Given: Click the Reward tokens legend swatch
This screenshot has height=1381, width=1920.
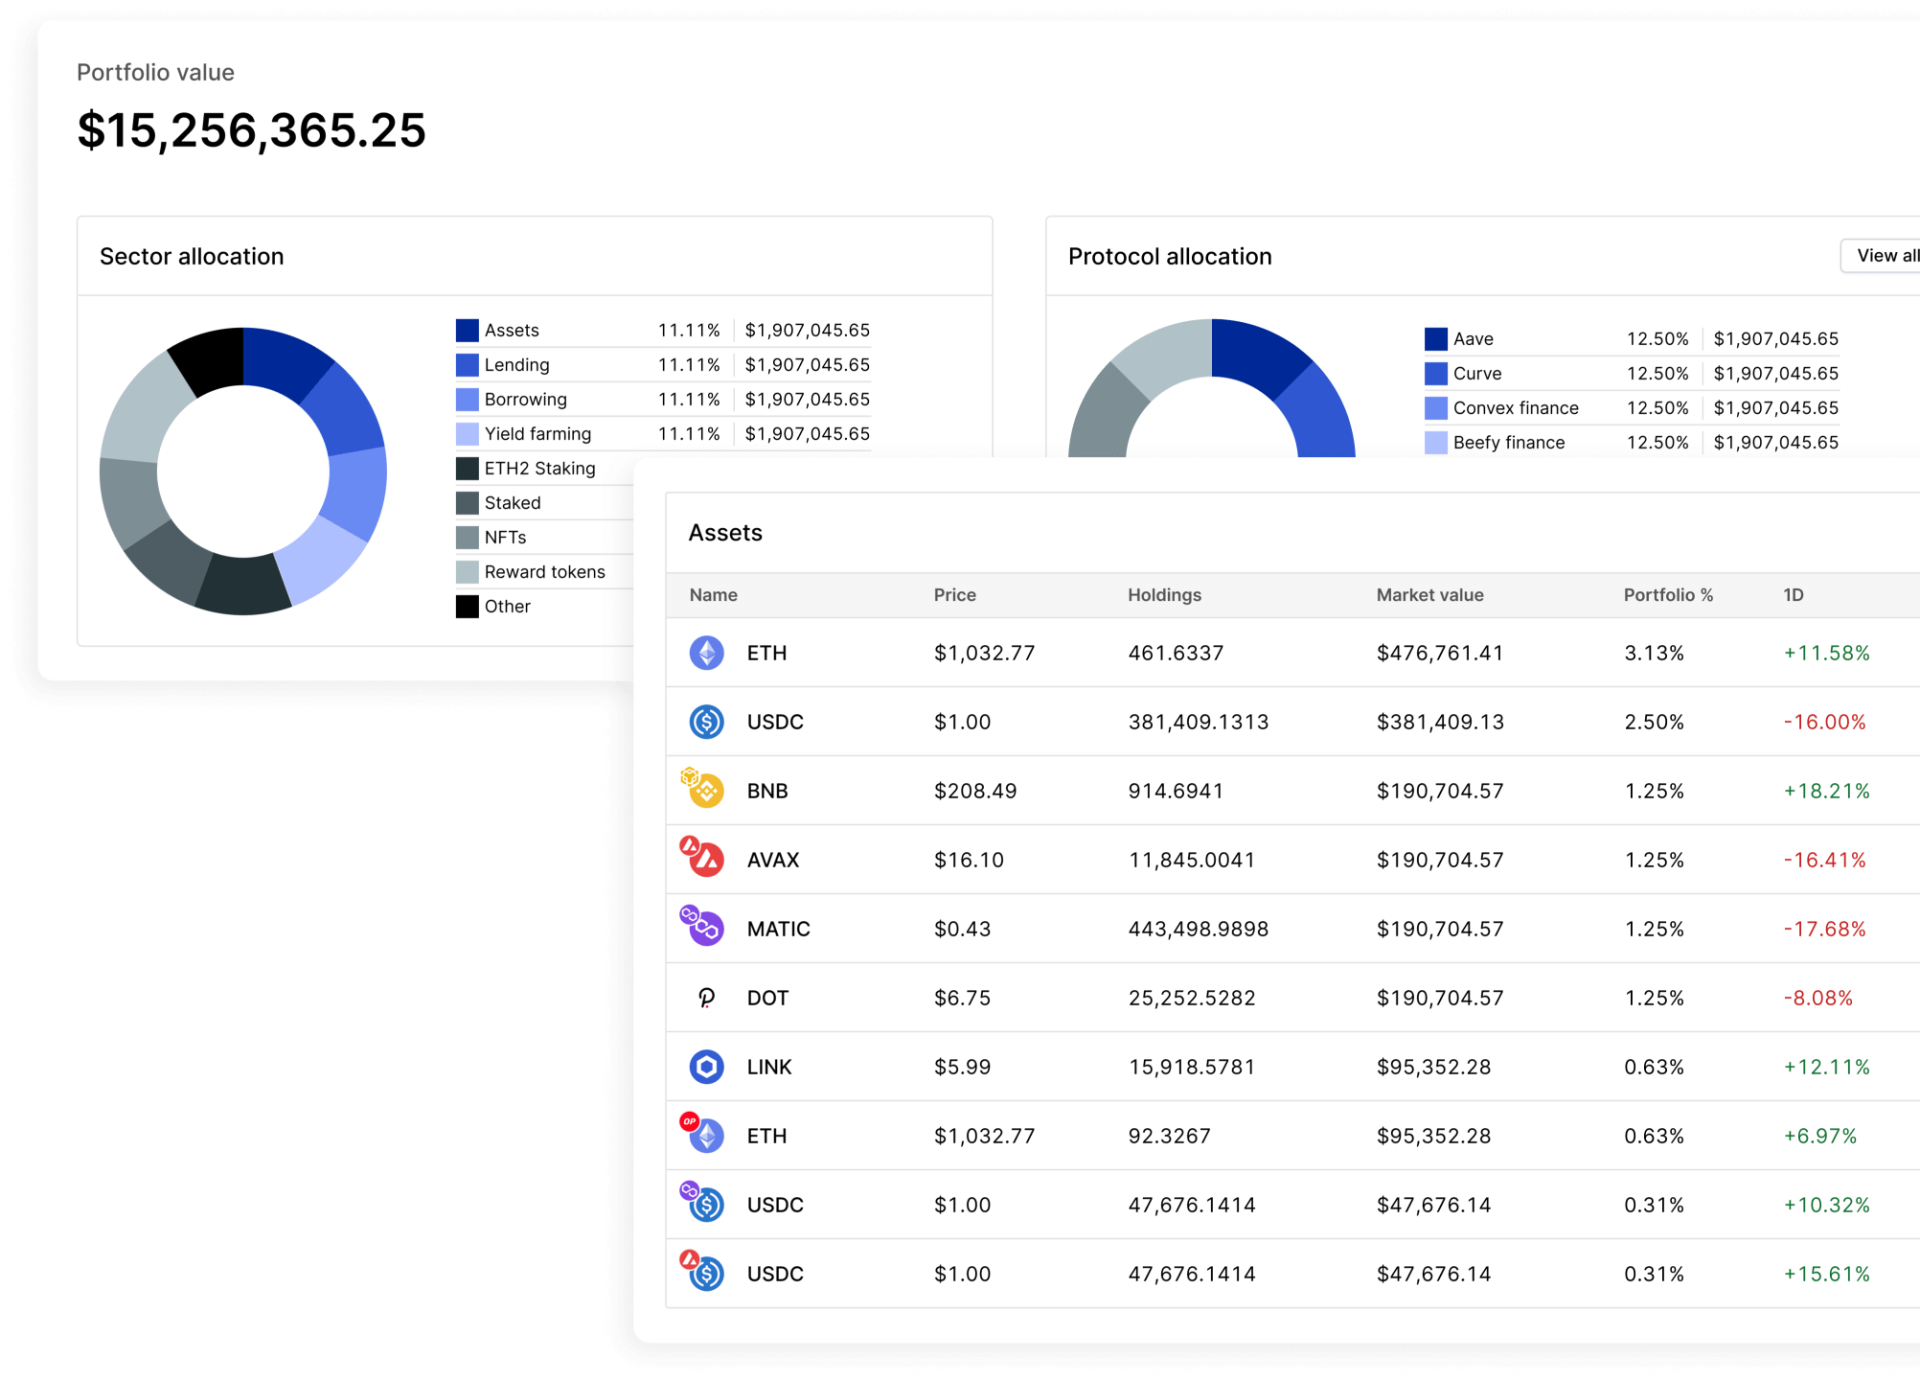Looking at the screenshot, I should 467,572.
